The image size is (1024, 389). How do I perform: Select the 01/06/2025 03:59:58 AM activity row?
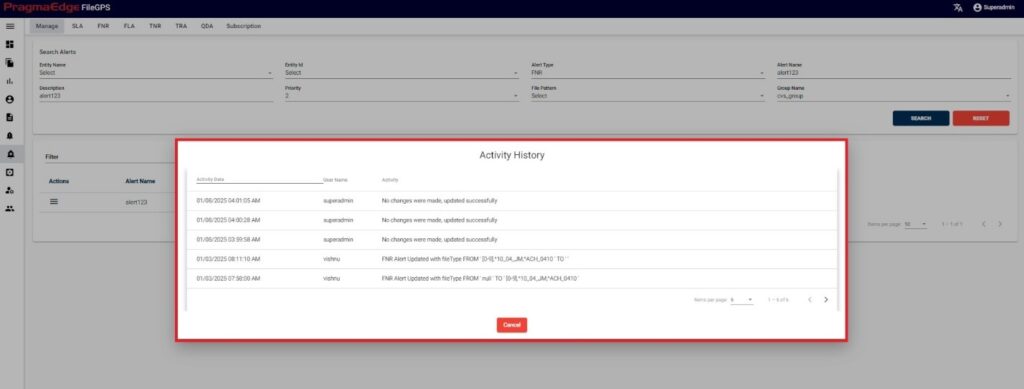[x=511, y=240]
